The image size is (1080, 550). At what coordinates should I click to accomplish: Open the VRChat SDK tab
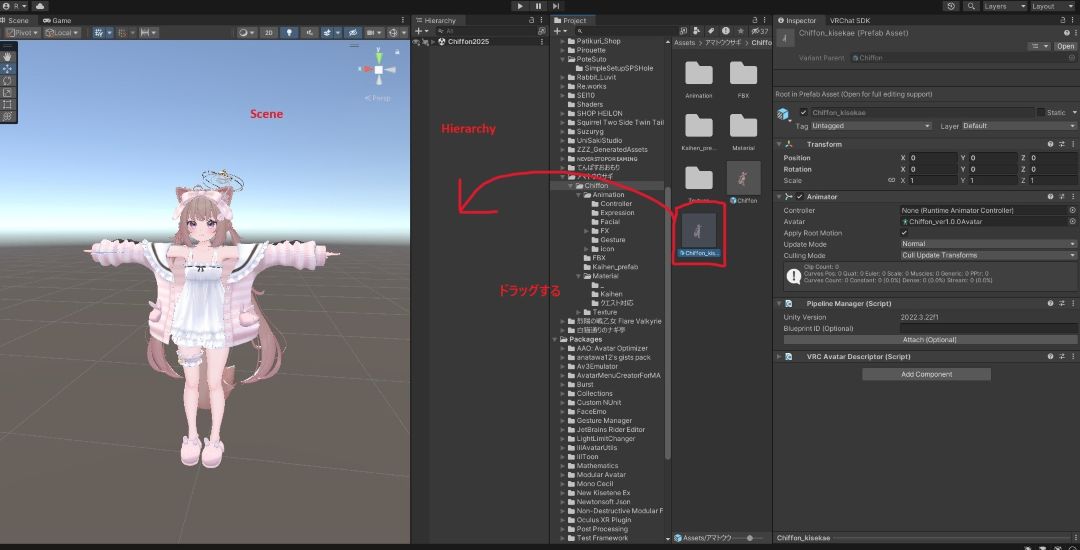850,20
